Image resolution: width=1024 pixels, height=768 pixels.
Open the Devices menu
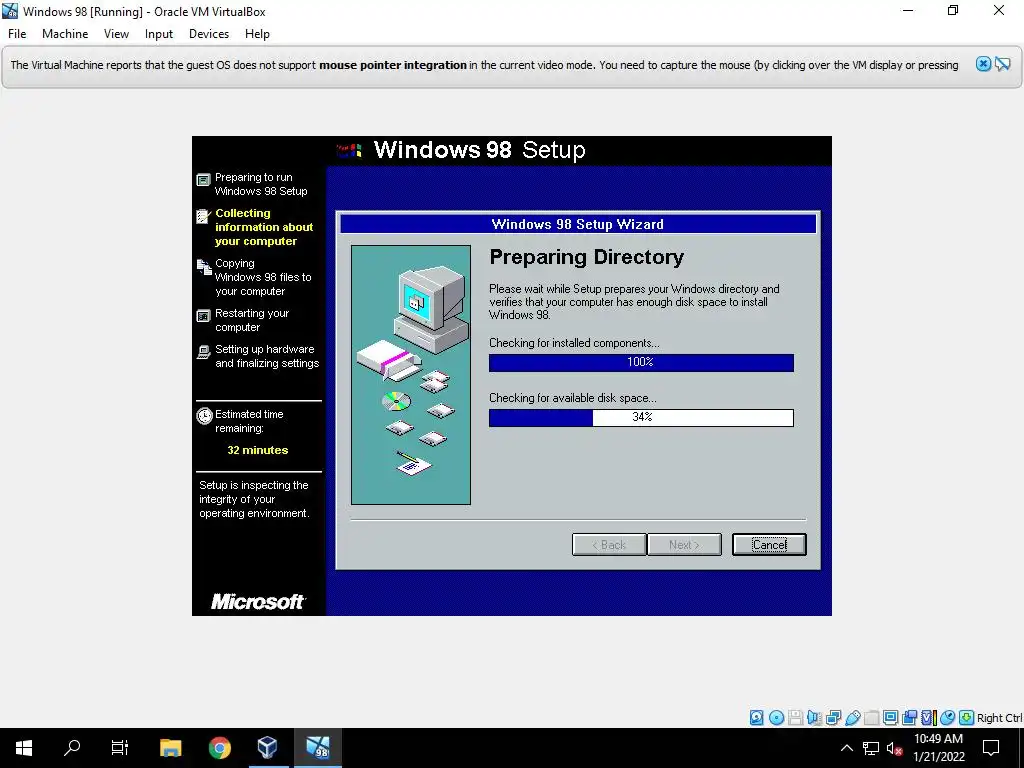(209, 34)
